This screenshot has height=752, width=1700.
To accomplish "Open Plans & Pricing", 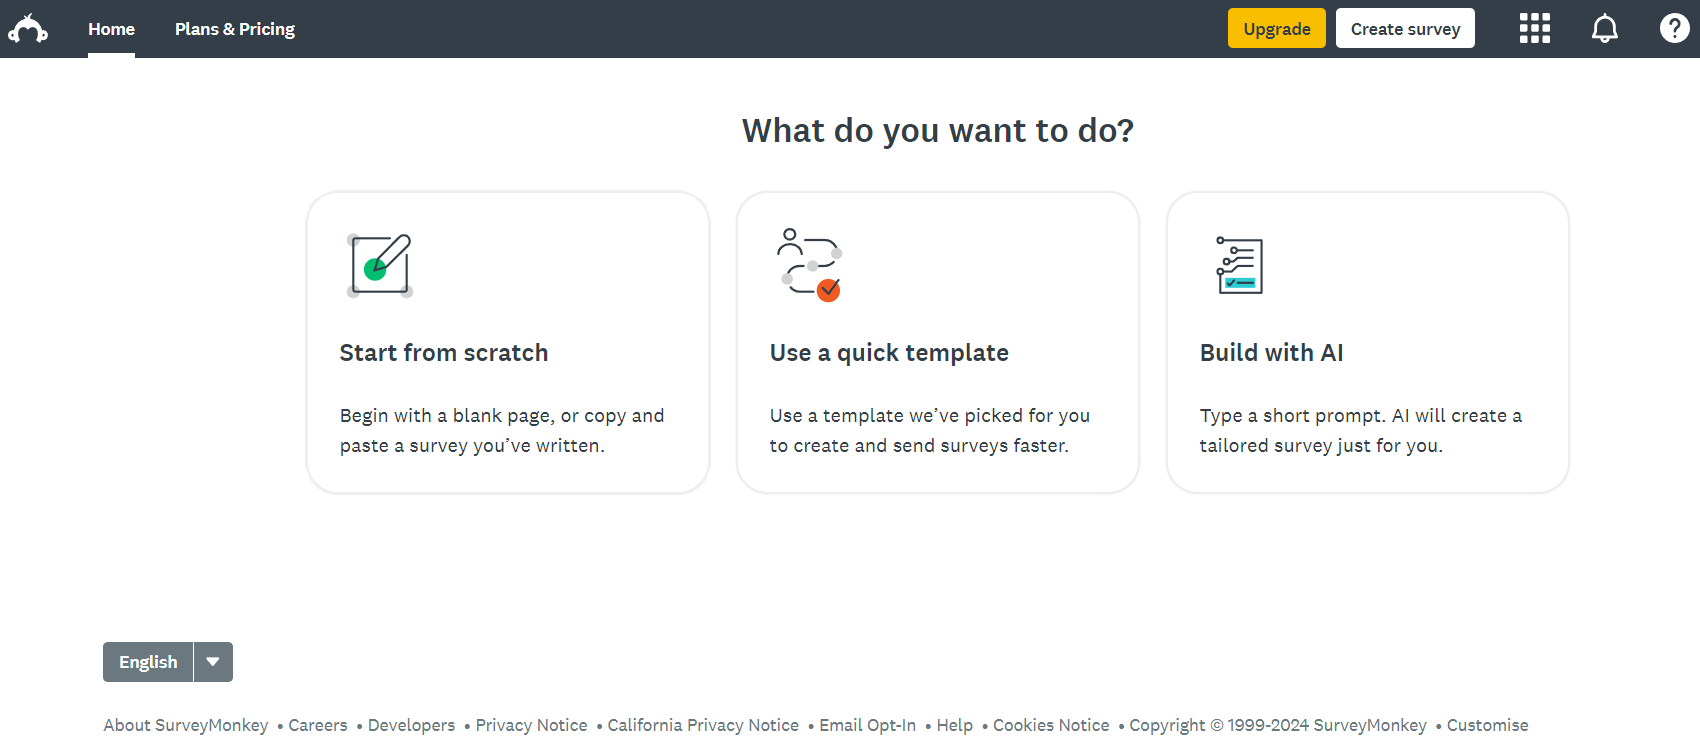I will [235, 29].
